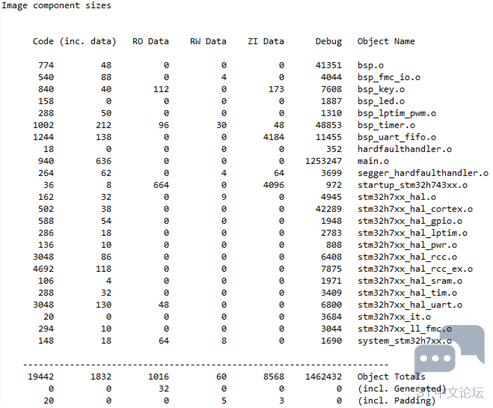493x408 pixels.
Task: Click the startup ZI data value 4096
Action: point(274,185)
